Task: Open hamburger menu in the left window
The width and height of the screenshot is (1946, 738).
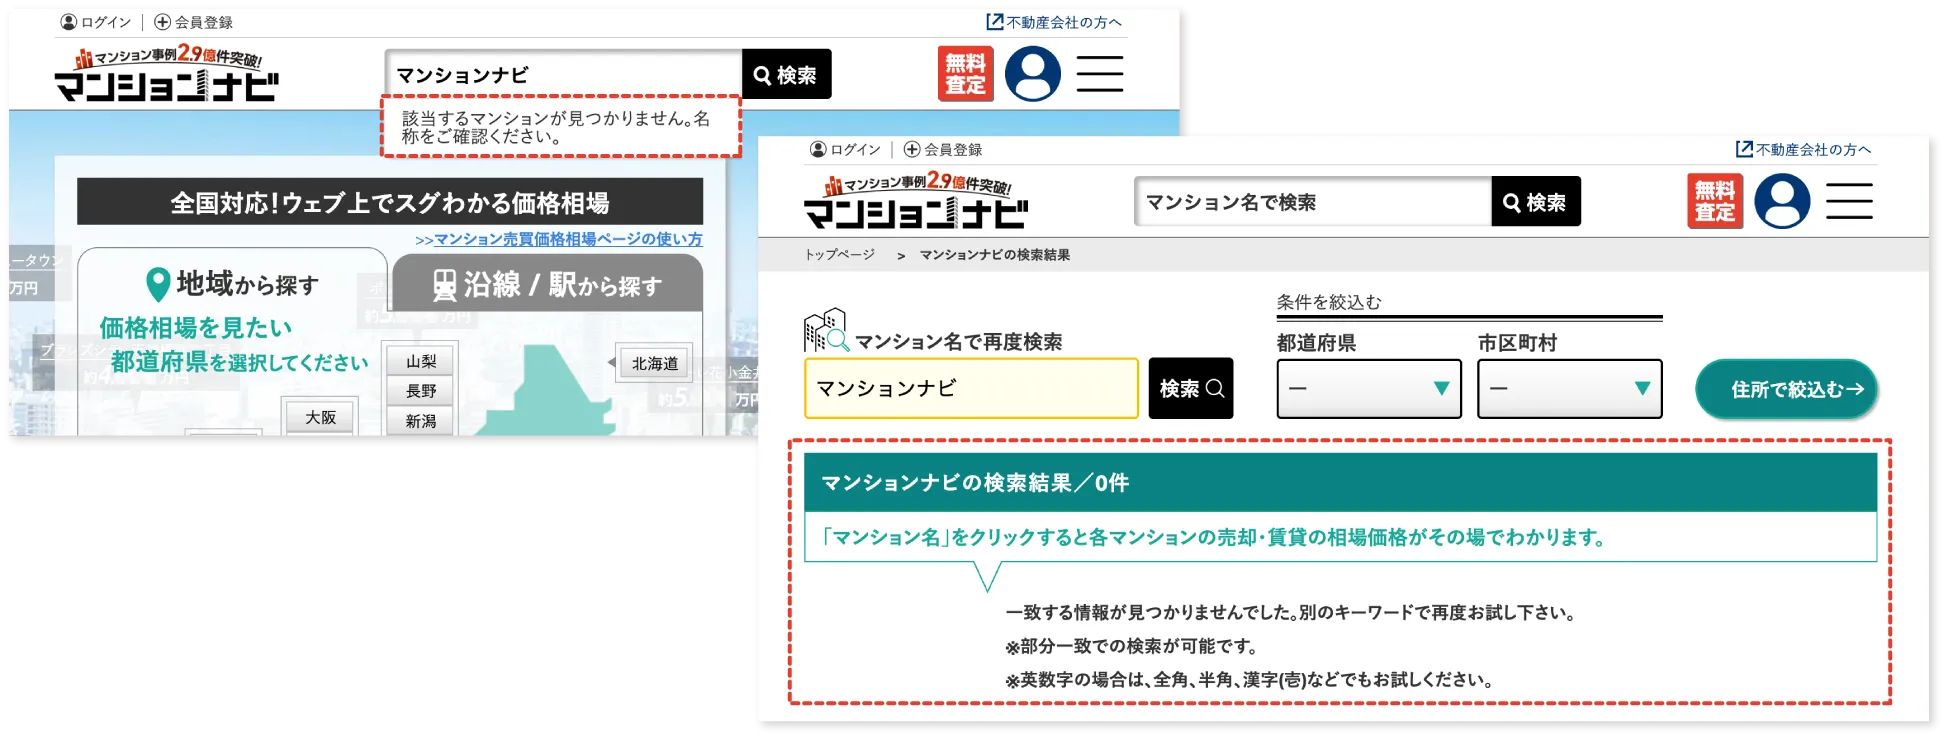Action: click(x=1099, y=74)
